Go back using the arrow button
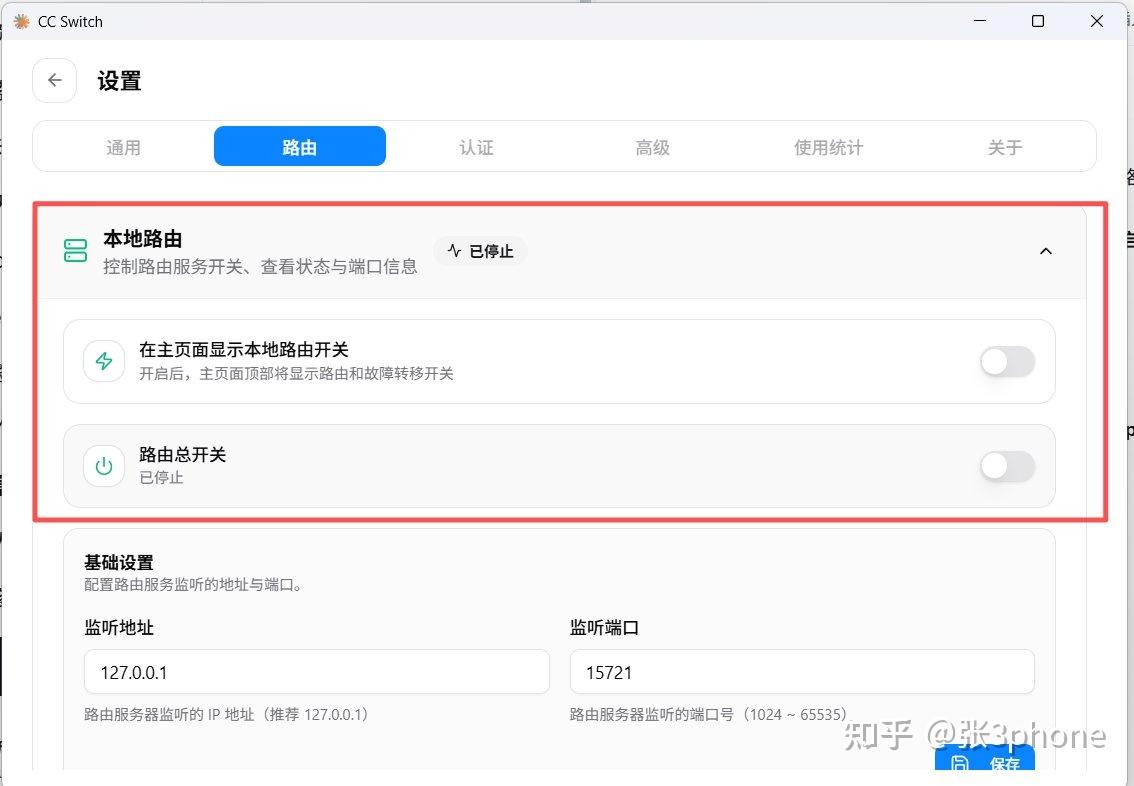 click(54, 80)
